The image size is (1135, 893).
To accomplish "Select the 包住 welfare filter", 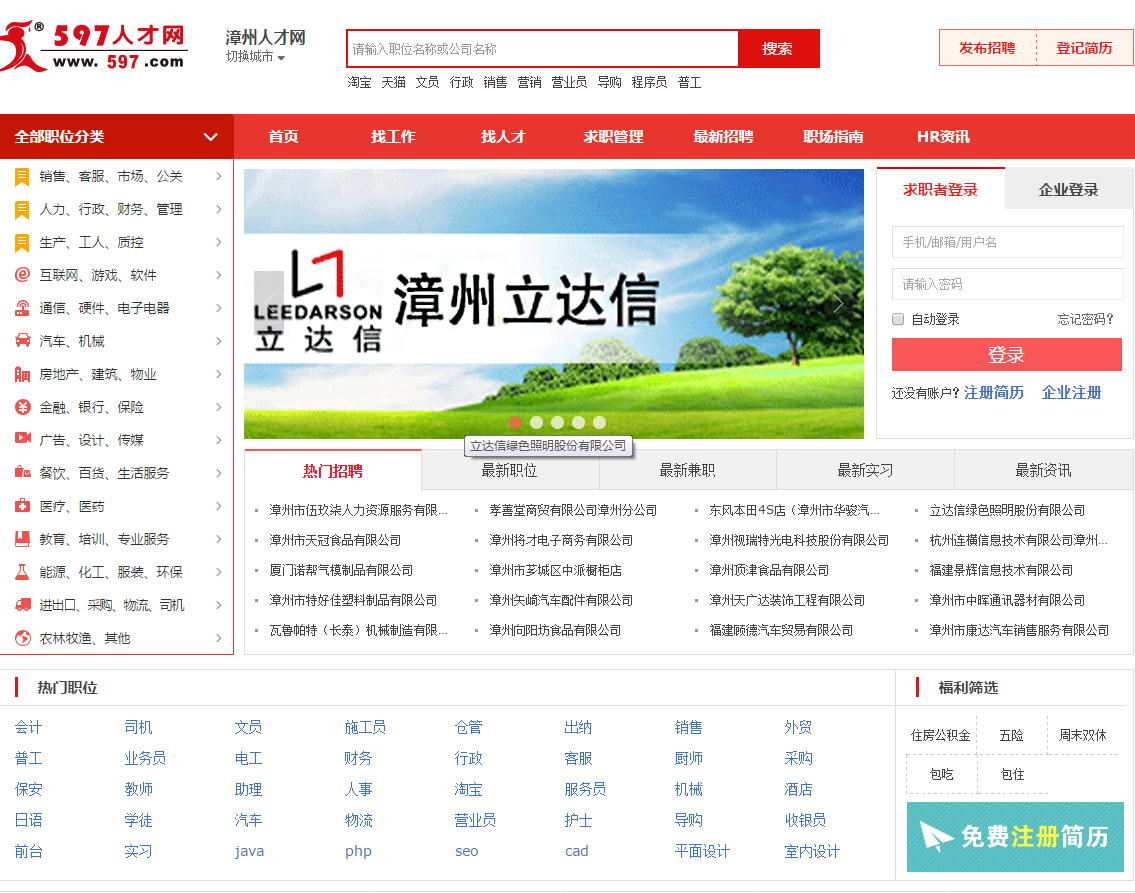I will (1012, 774).
